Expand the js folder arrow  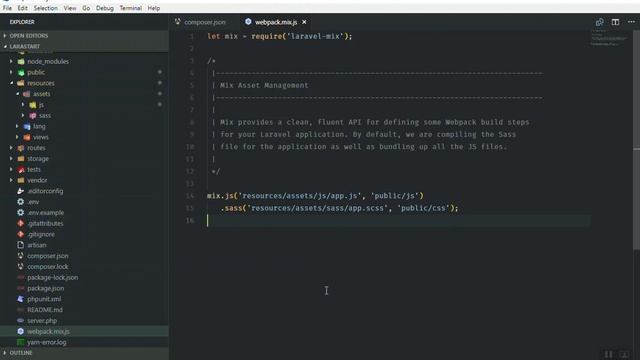pyautogui.click(x=23, y=104)
